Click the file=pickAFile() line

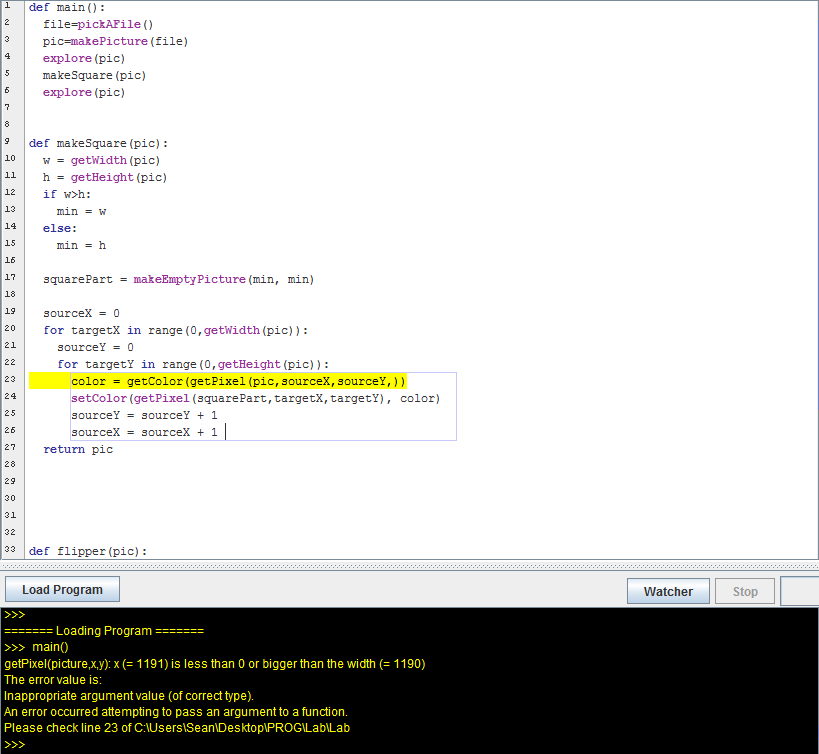coord(98,24)
